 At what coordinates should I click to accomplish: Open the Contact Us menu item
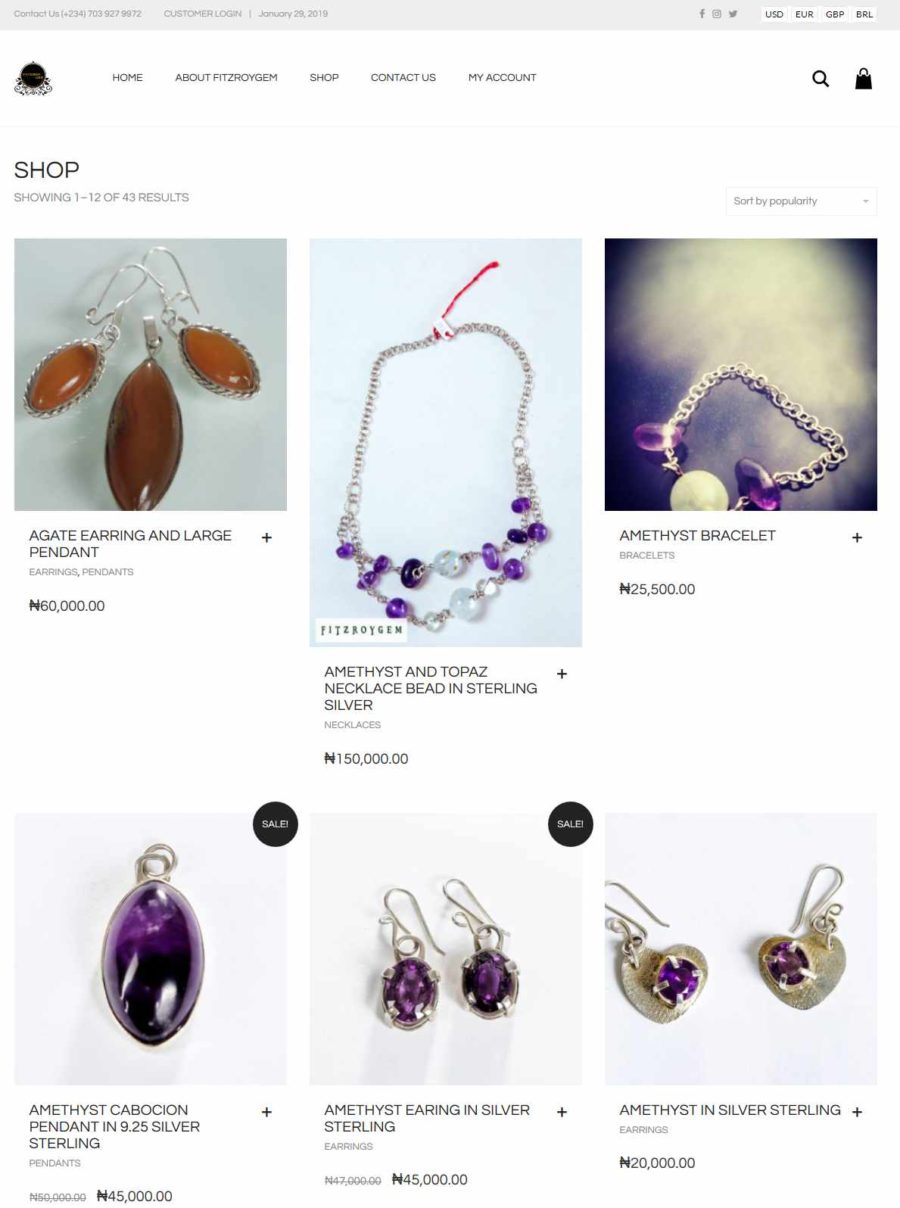click(x=403, y=77)
